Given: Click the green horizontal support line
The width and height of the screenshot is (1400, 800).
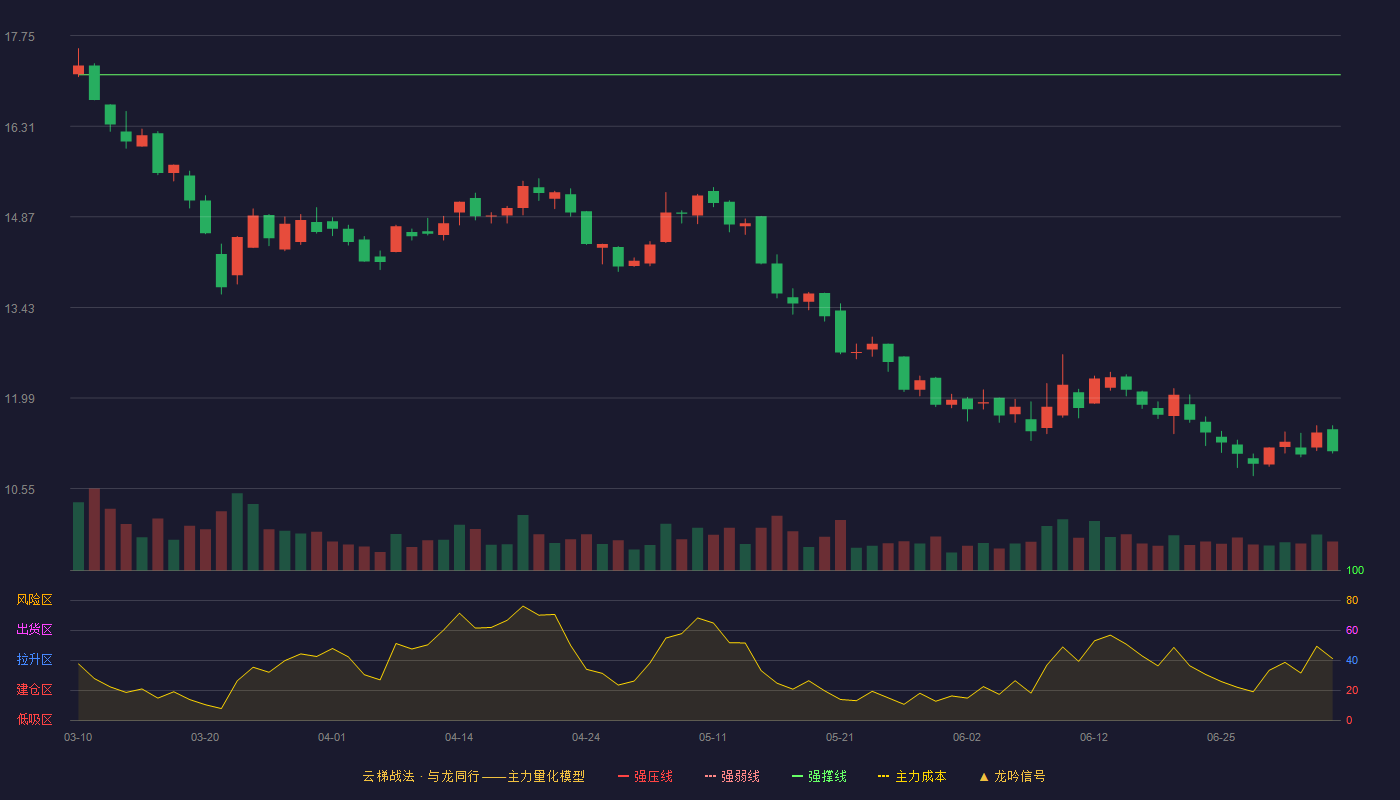Looking at the screenshot, I should [708, 75].
